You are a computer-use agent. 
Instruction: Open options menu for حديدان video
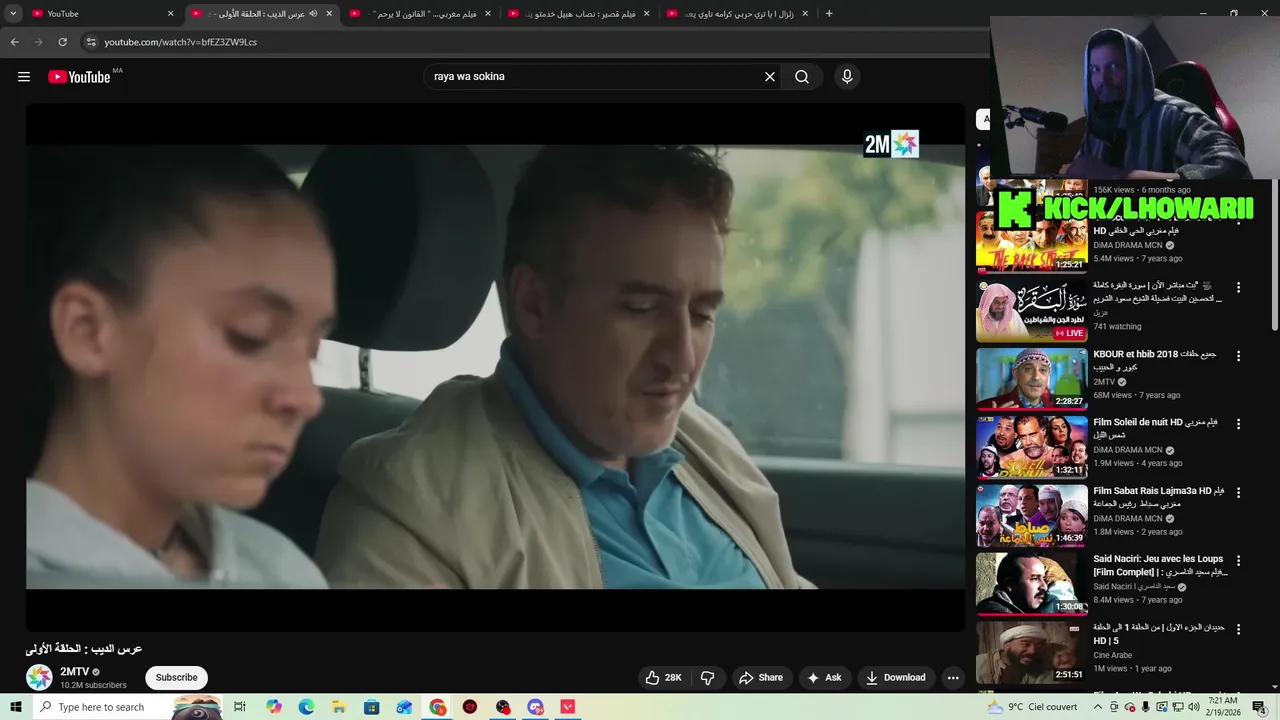[x=1238, y=629]
